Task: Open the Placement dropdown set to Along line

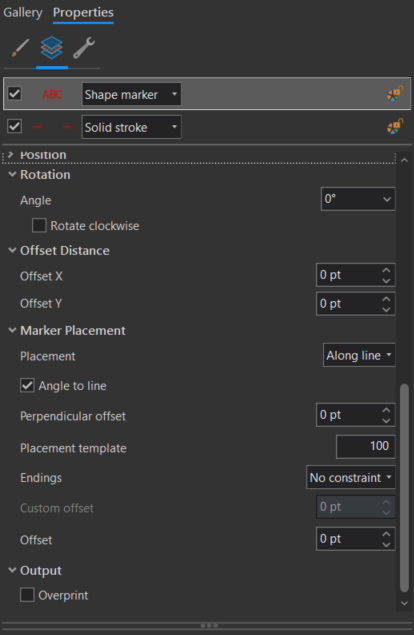Action: tap(359, 355)
